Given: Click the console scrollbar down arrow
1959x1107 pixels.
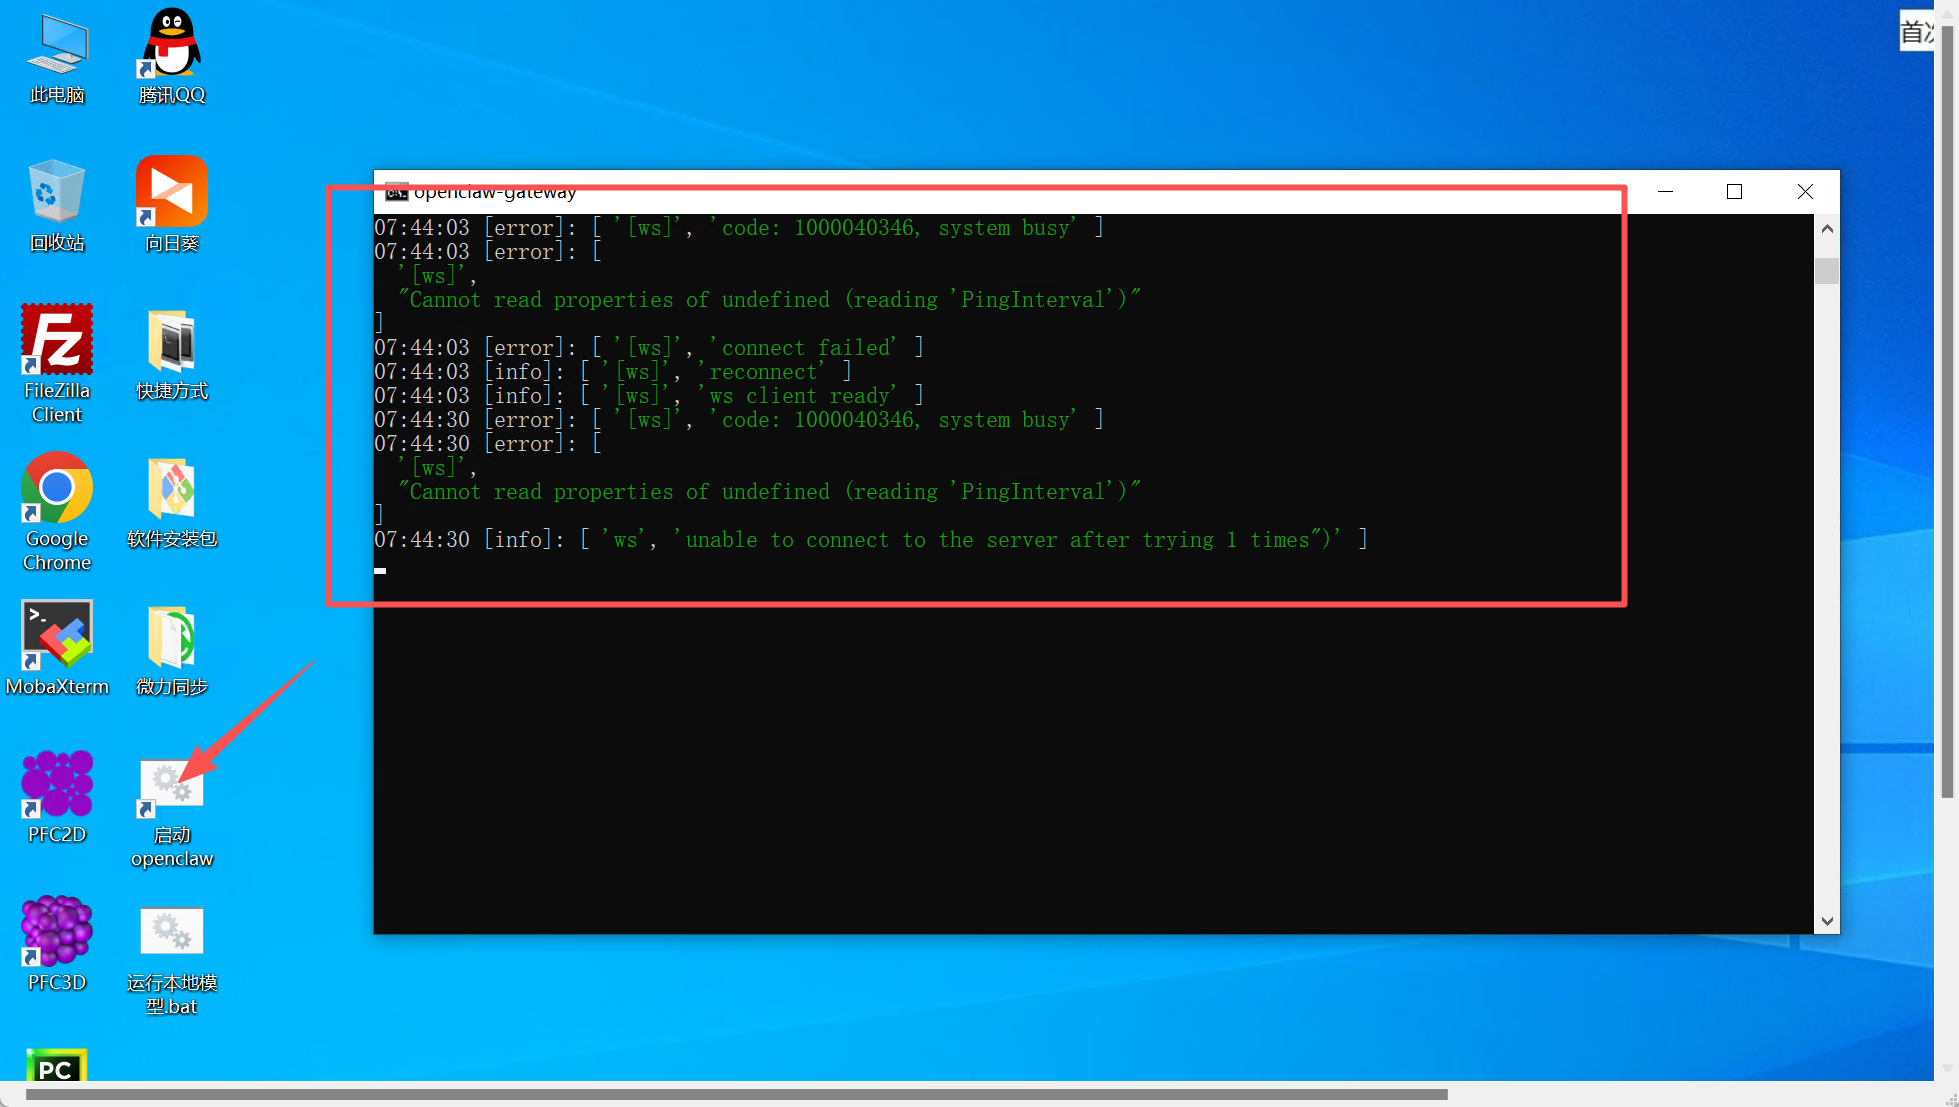Looking at the screenshot, I should click(x=1827, y=921).
